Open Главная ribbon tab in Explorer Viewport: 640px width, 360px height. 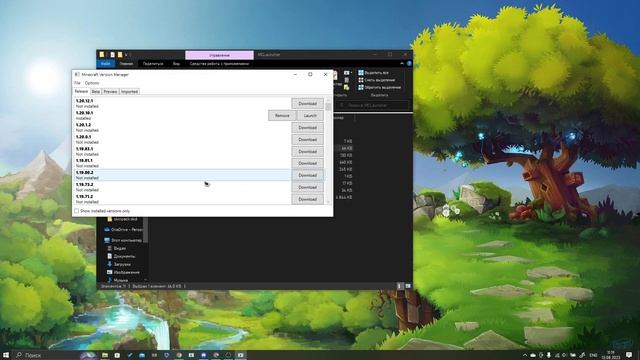click(x=126, y=64)
